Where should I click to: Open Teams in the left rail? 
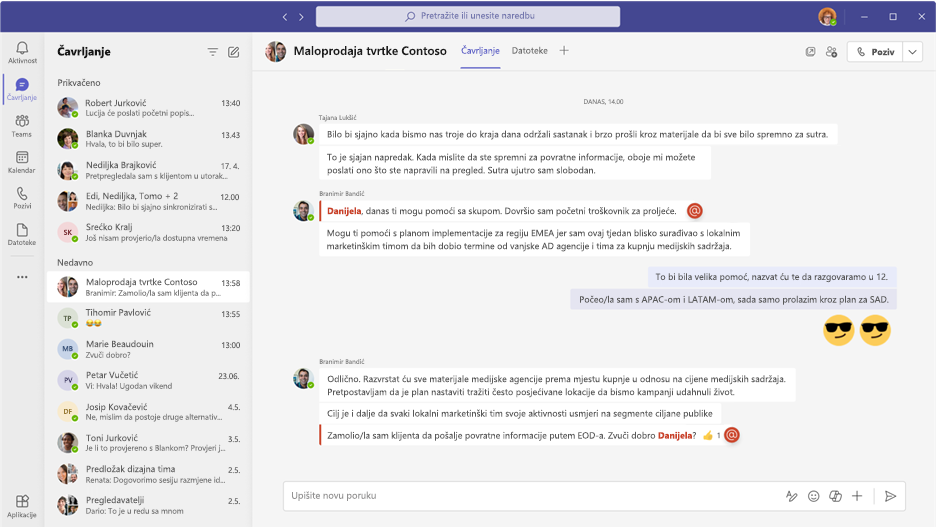[x=22, y=126]
